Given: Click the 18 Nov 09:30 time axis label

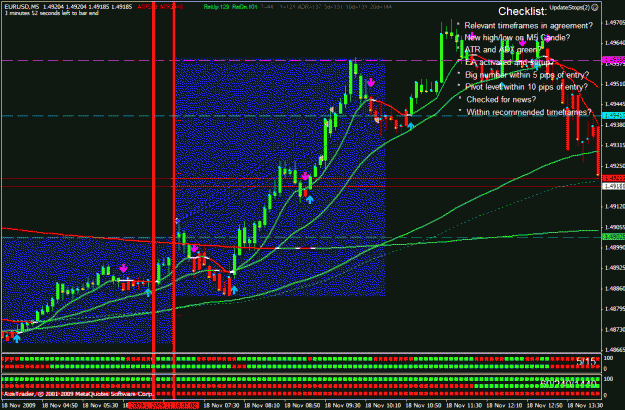Looking at the screenshot, I should 341,406.
